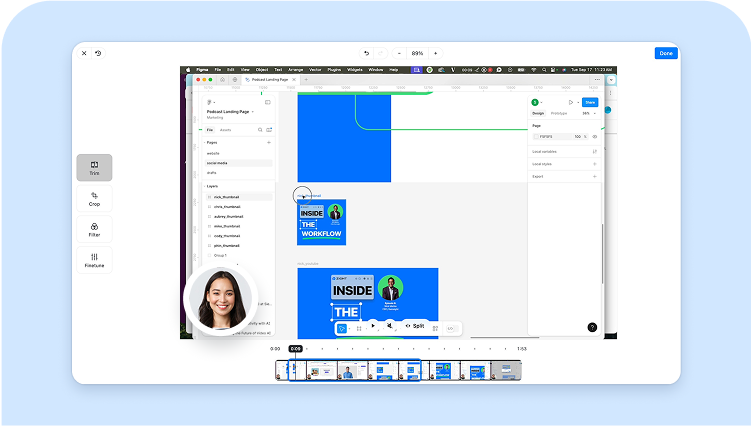751x426 pixels.
Task: Click the Split button
Action: pyautogui.click(x=415, y=326)
